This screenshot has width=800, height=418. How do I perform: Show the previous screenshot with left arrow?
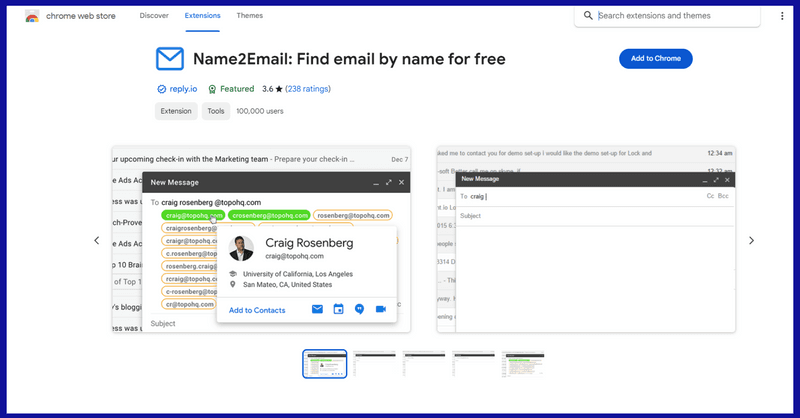point(97,240)
